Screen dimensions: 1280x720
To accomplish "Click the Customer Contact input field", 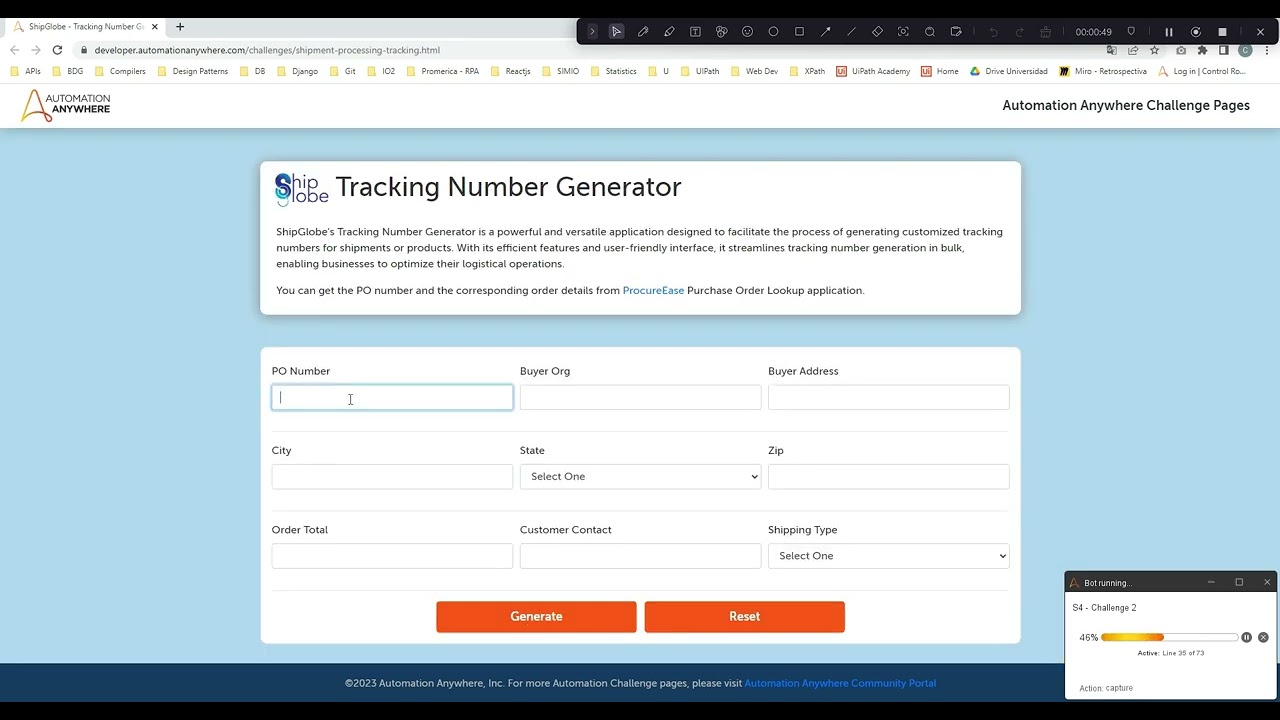I will click(640, 556).
